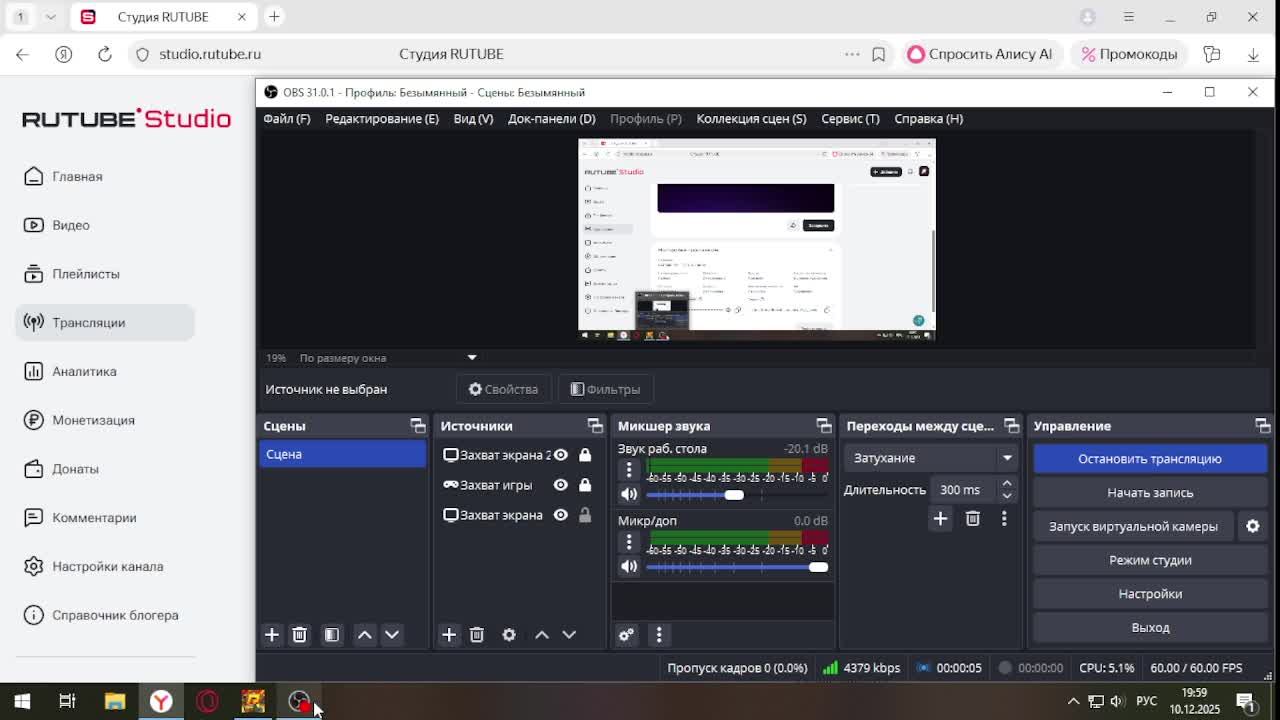The height and width of the screenshot is (720, 1280).
Task: Open options menu for Звук раб. стола
Action: [629, 469]
